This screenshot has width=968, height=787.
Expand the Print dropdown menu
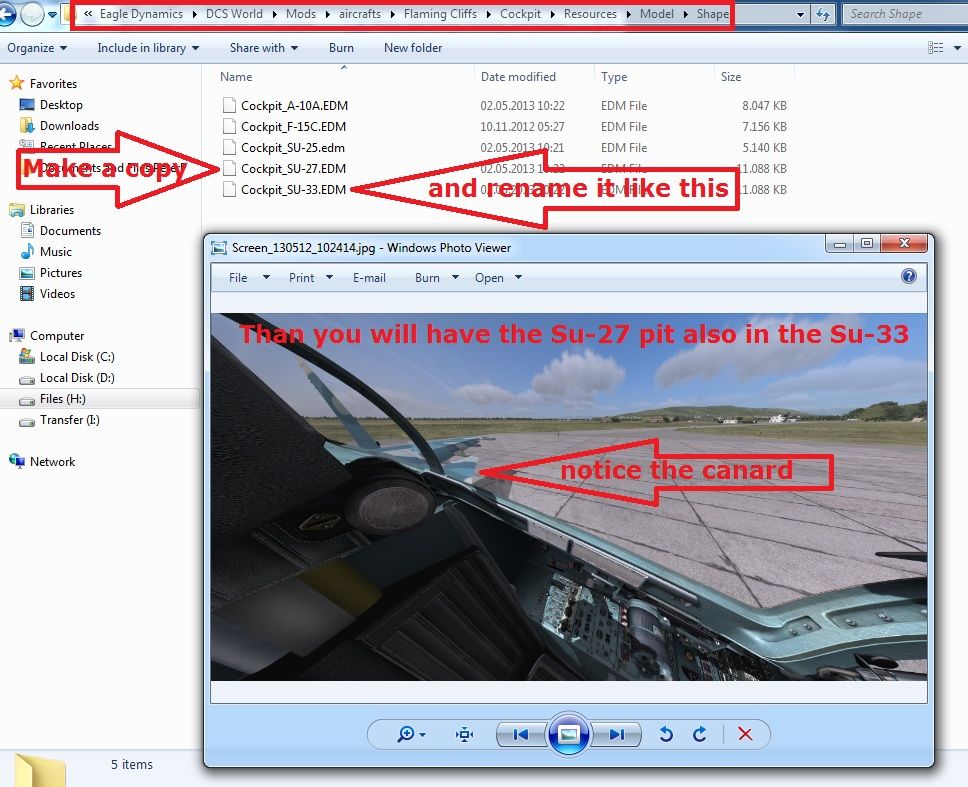pyautogui.click(x=310, y=278)
